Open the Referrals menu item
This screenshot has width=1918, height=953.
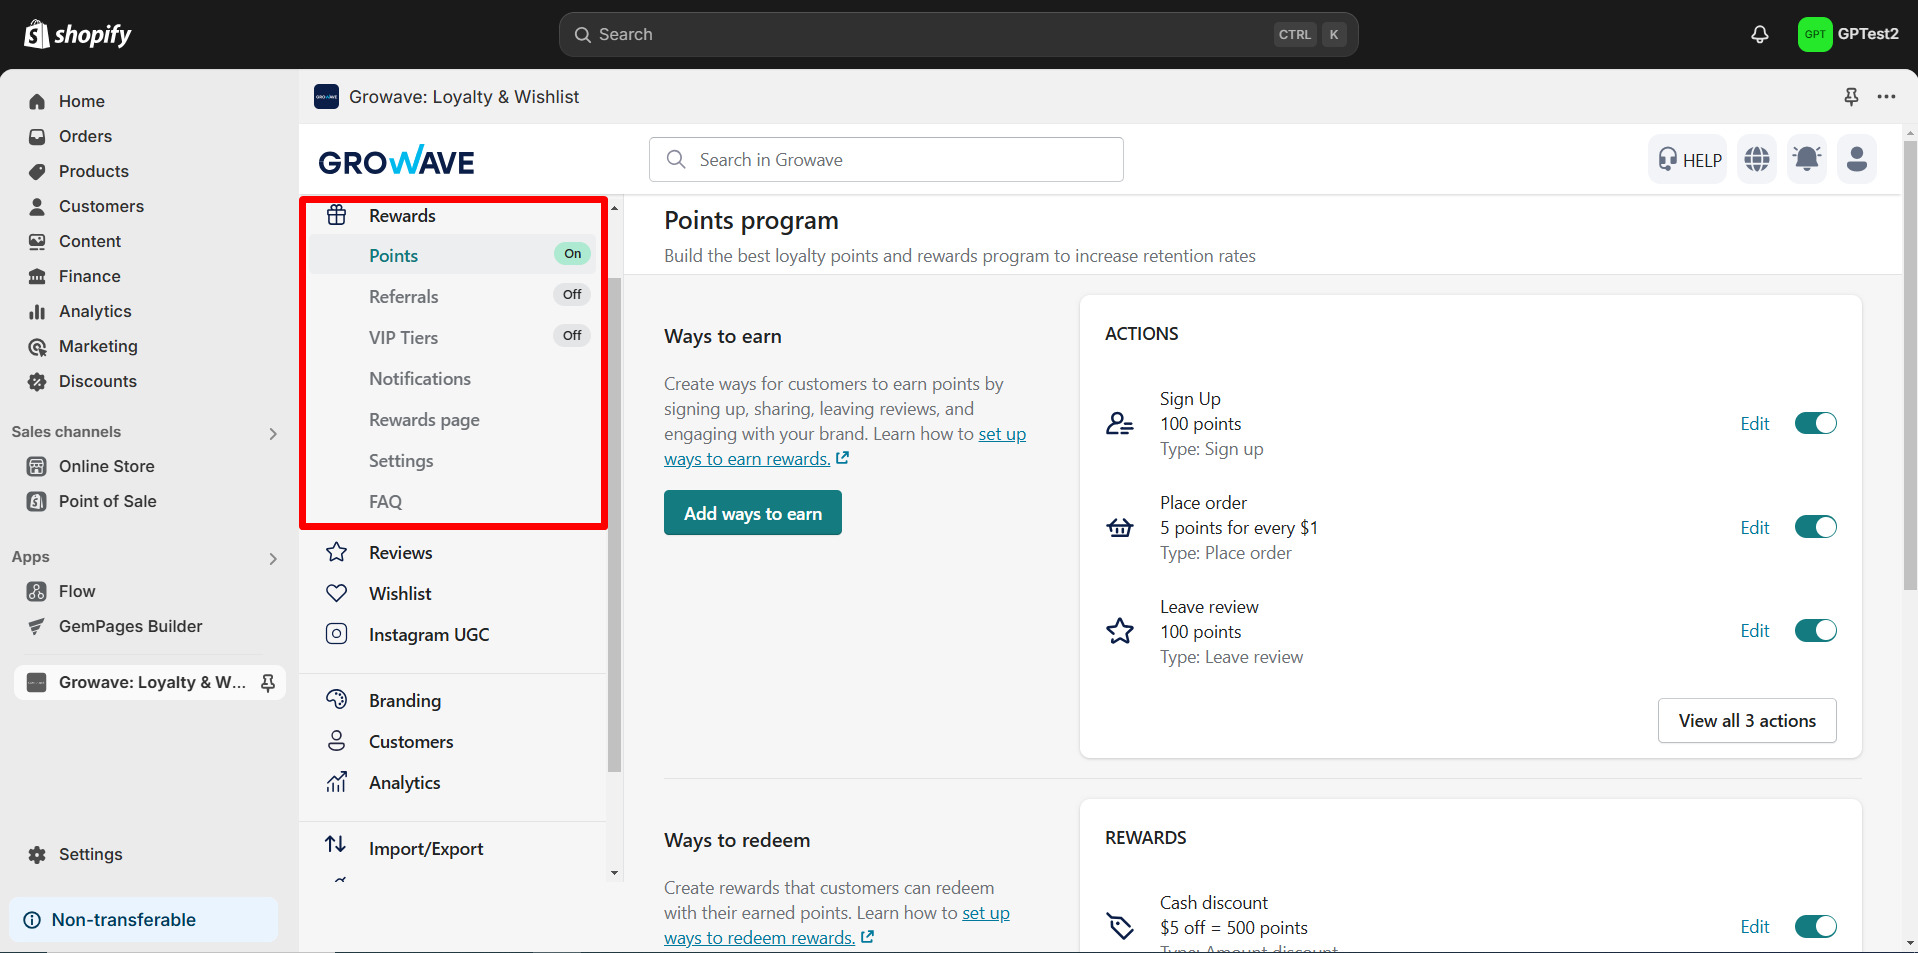point(403,297)
